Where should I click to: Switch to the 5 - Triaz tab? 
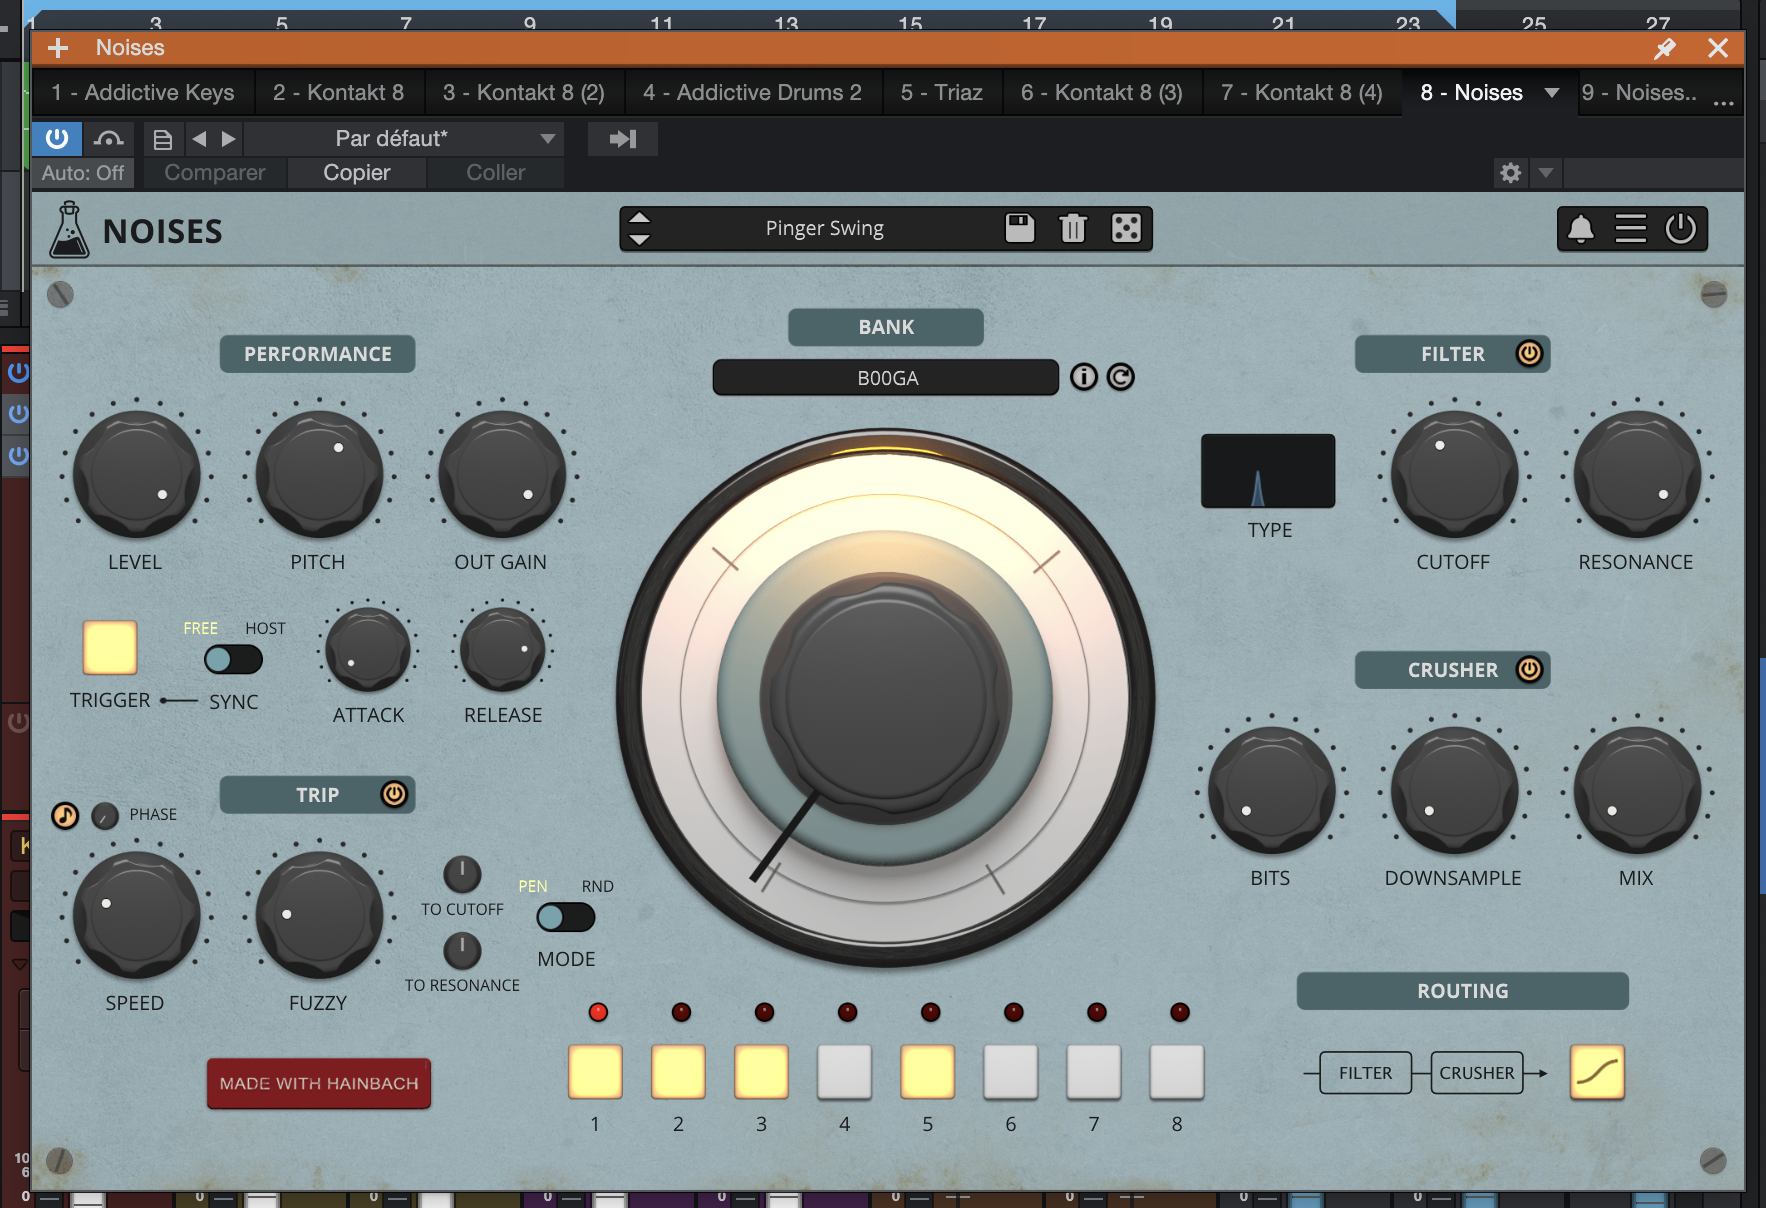click(x=941, y=93)
